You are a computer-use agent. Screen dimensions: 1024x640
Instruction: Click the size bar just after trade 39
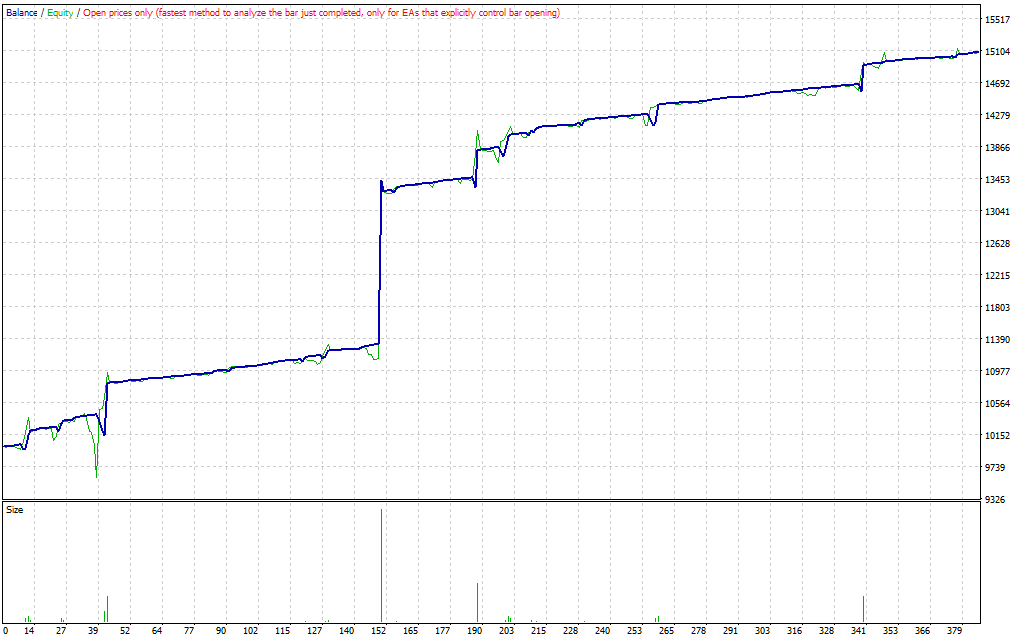tap(107, 608)
